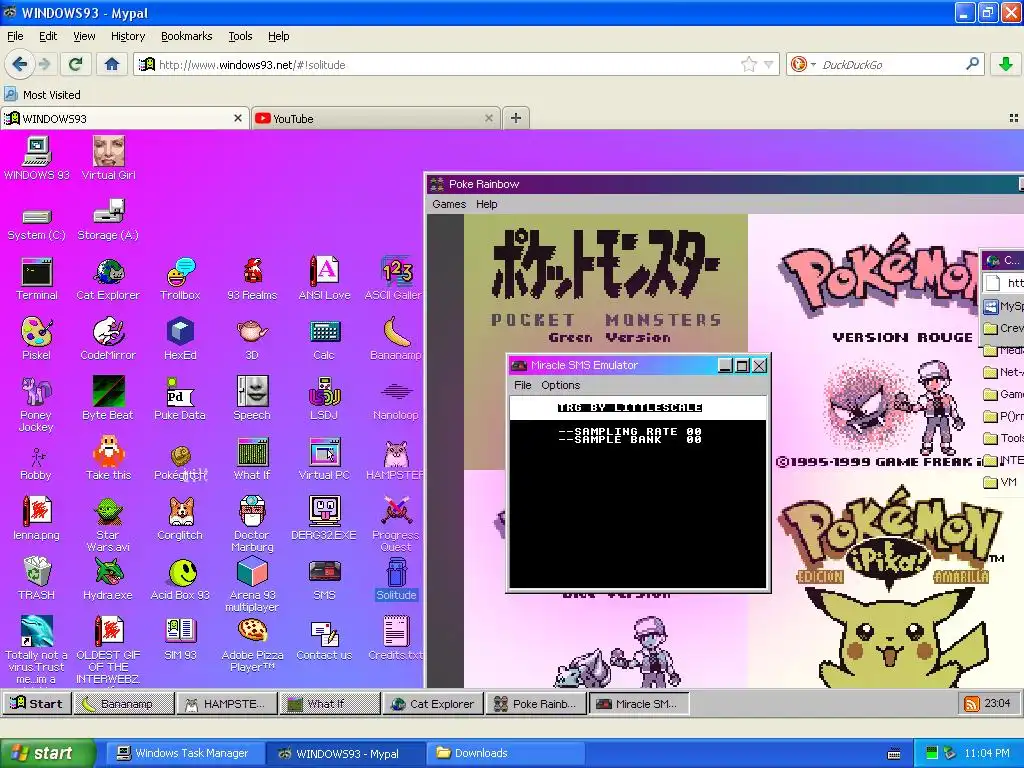Open a new tab with plus button
The height and width of the screenshot is (768, 1024).
[x=516, y=118]
